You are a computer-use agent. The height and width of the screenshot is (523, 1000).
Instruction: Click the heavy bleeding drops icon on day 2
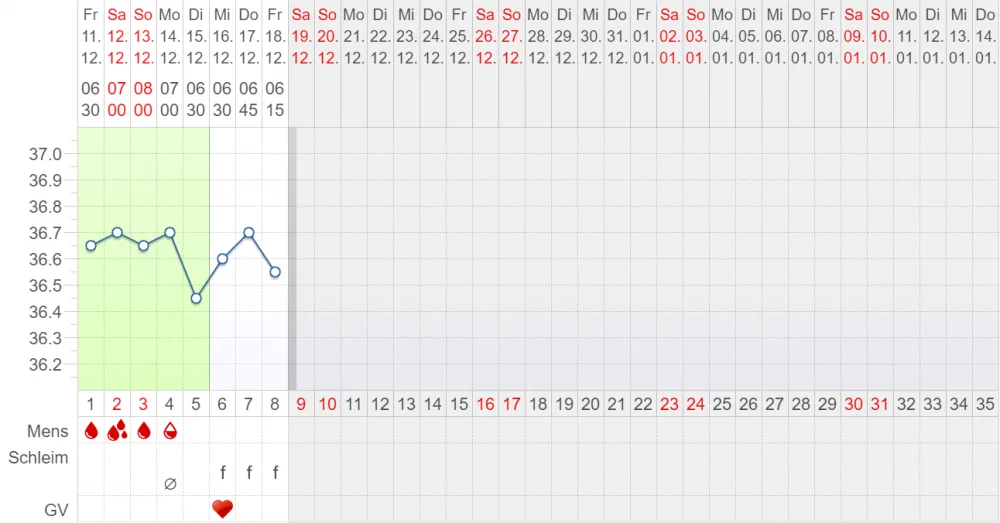pyautogui.click(x=117, y=431)
